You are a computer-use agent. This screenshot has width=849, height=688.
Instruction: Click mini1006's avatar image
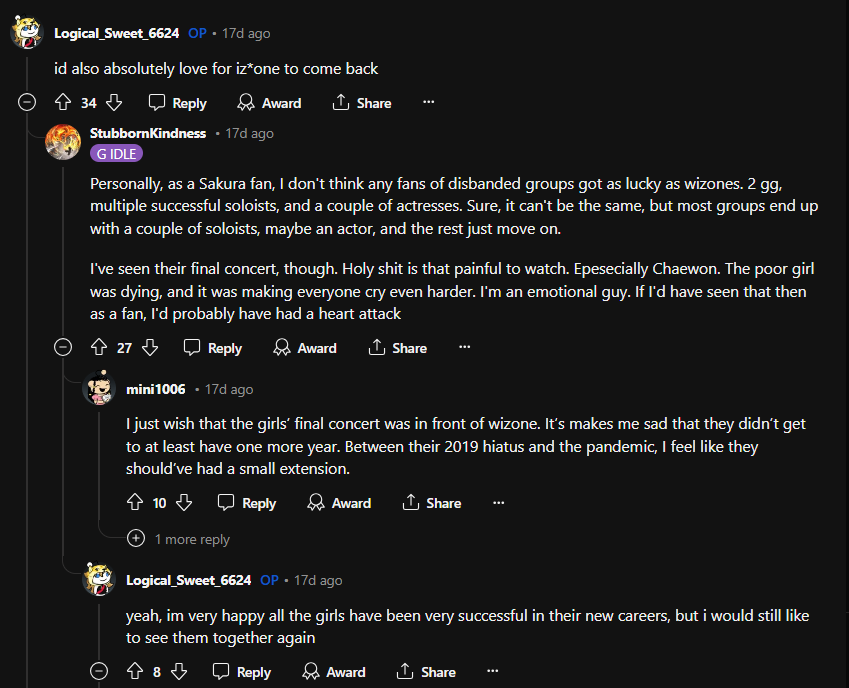pyautogui.click(x=99, y=389)
